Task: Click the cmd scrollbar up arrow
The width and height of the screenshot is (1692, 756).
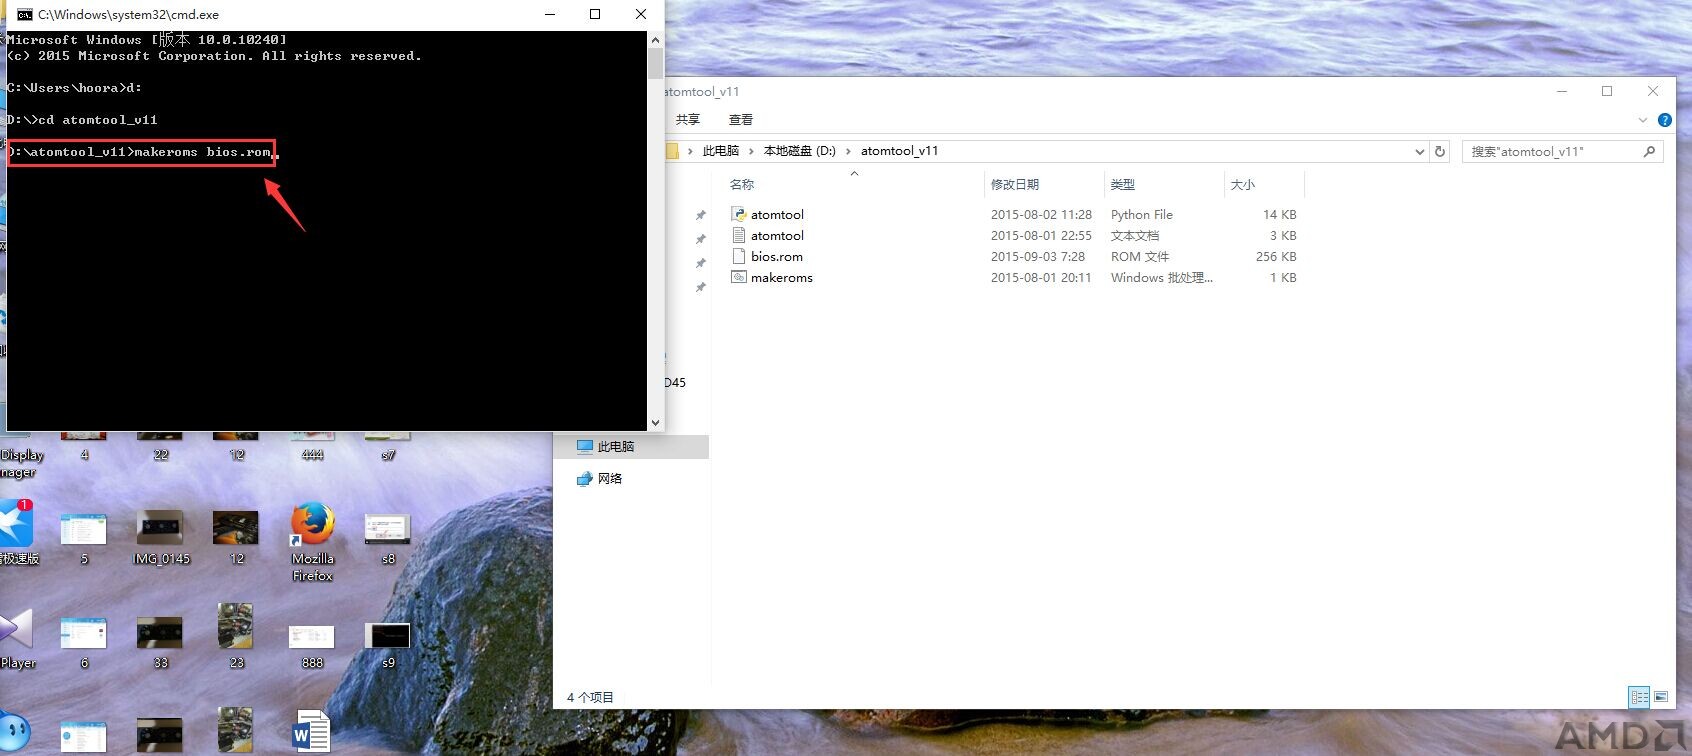Action: click(655, 40)
